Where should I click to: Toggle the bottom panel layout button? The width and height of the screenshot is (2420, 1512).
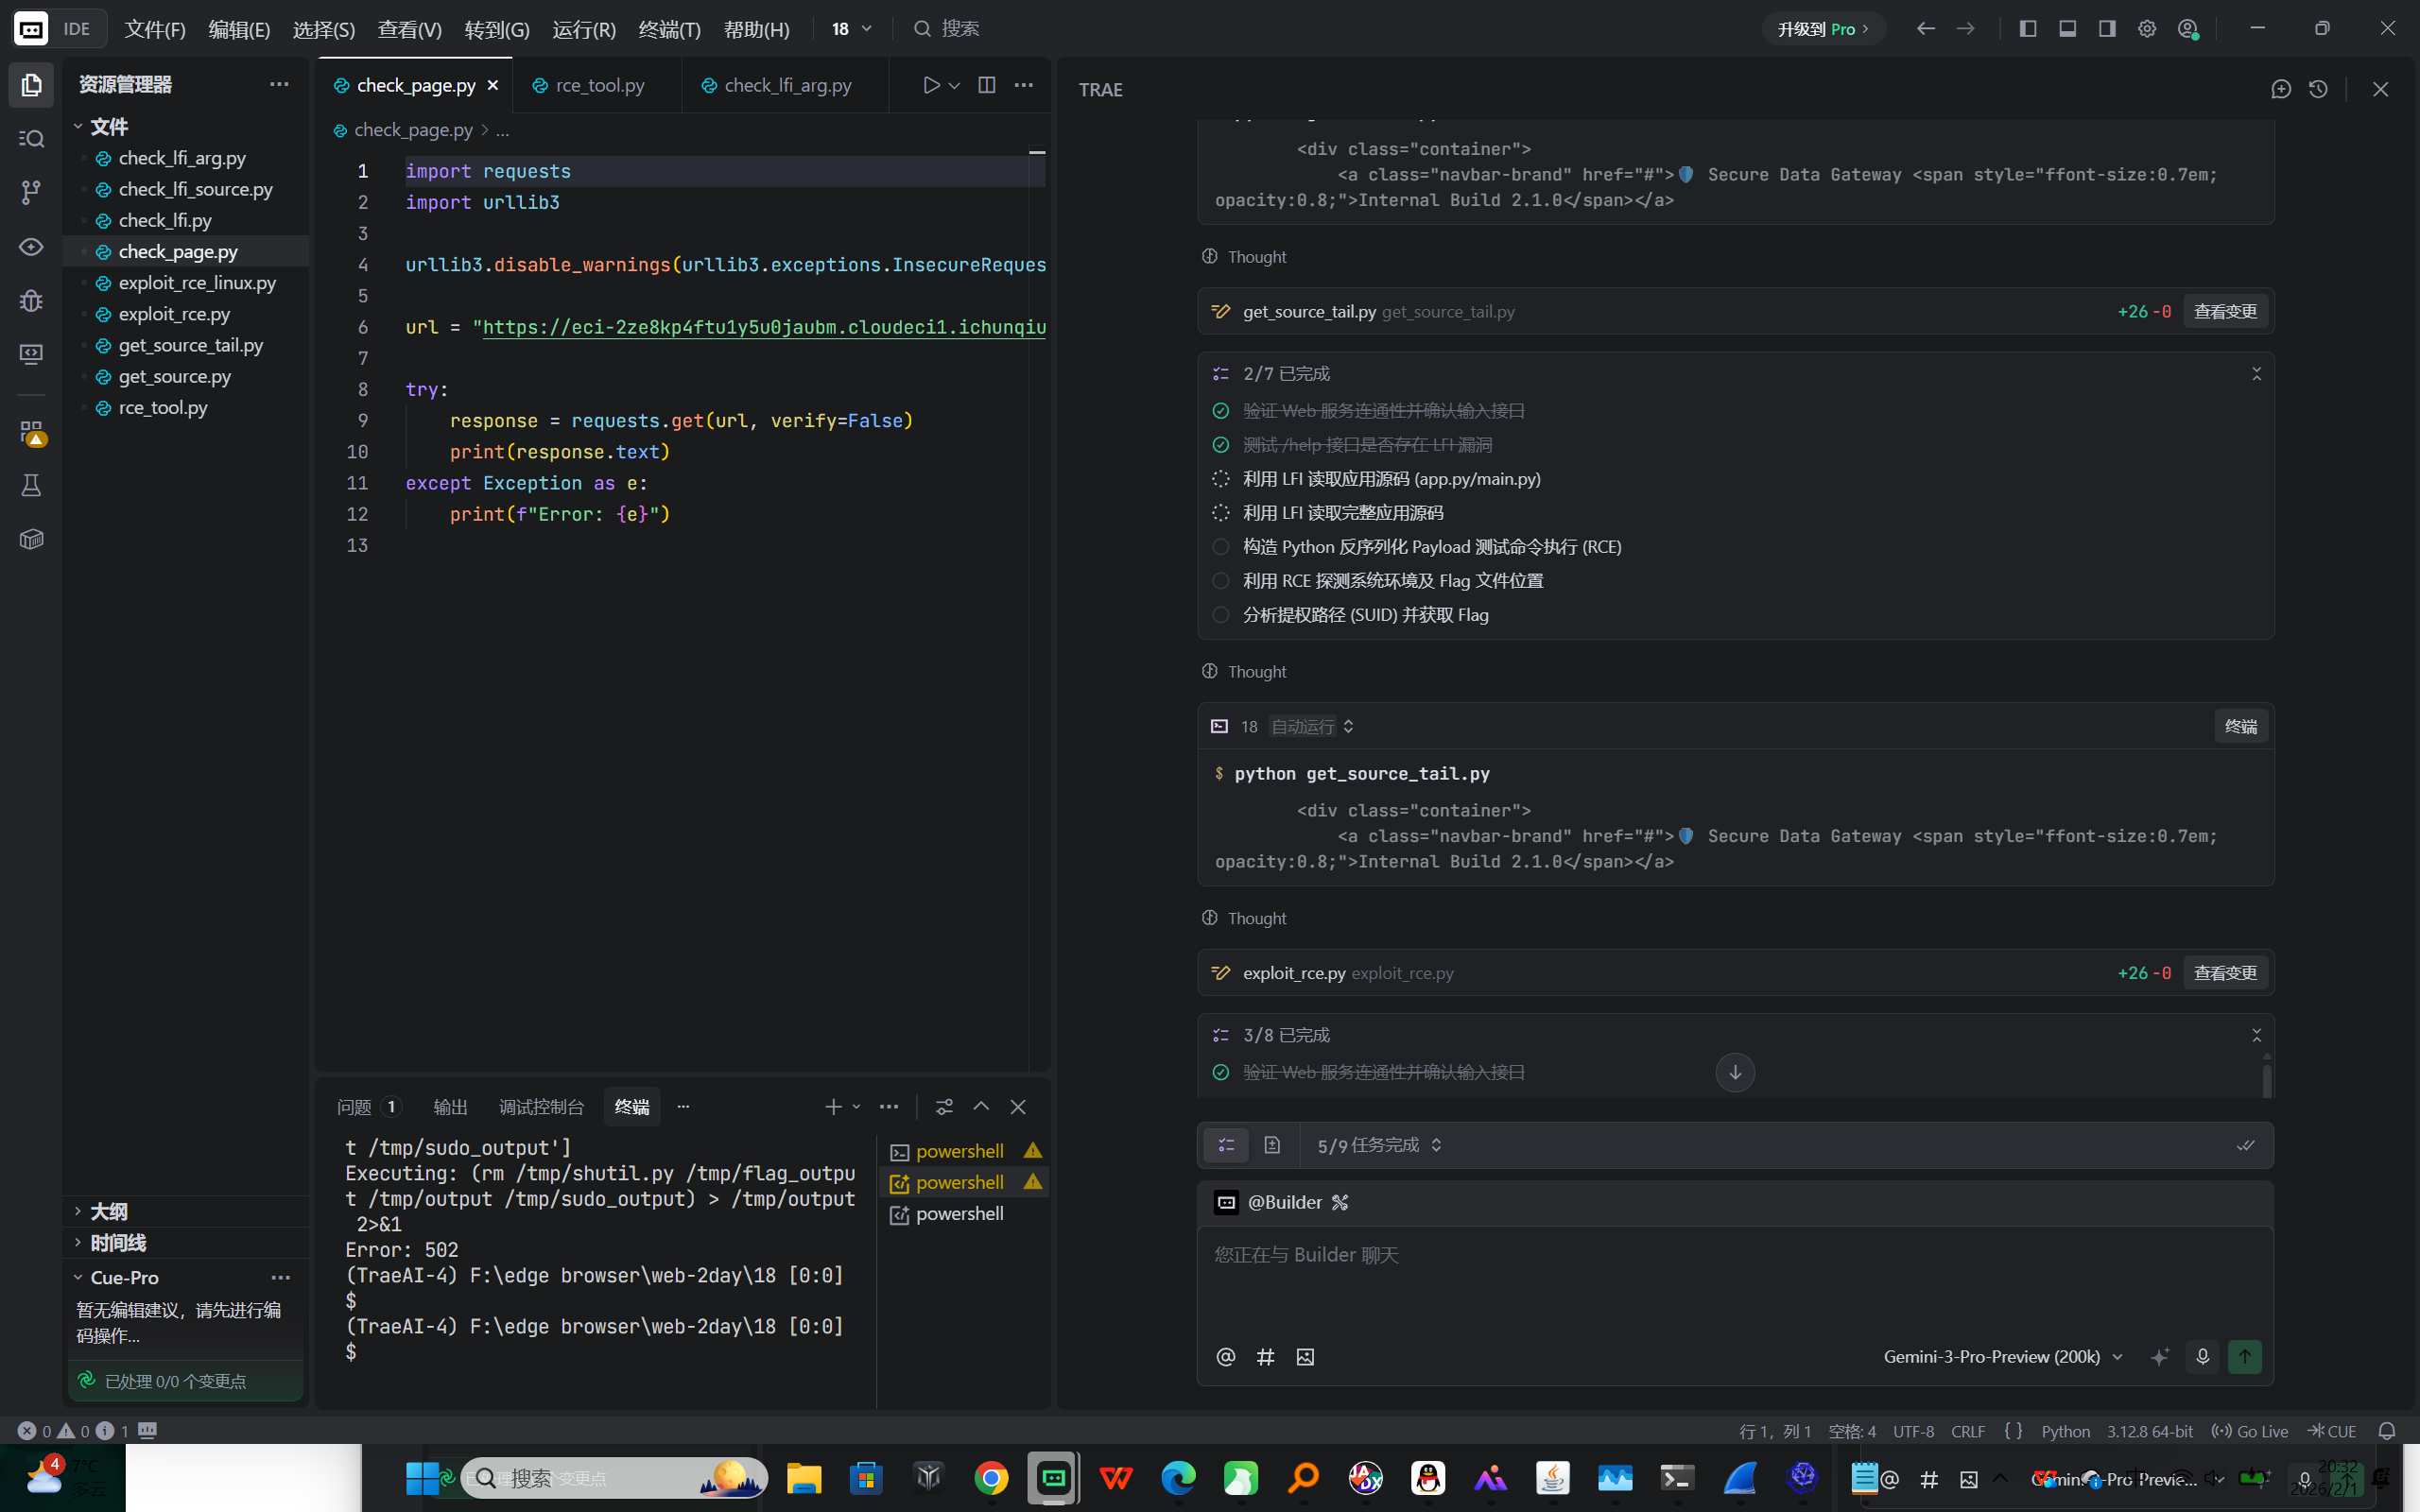coord(2067,28)
